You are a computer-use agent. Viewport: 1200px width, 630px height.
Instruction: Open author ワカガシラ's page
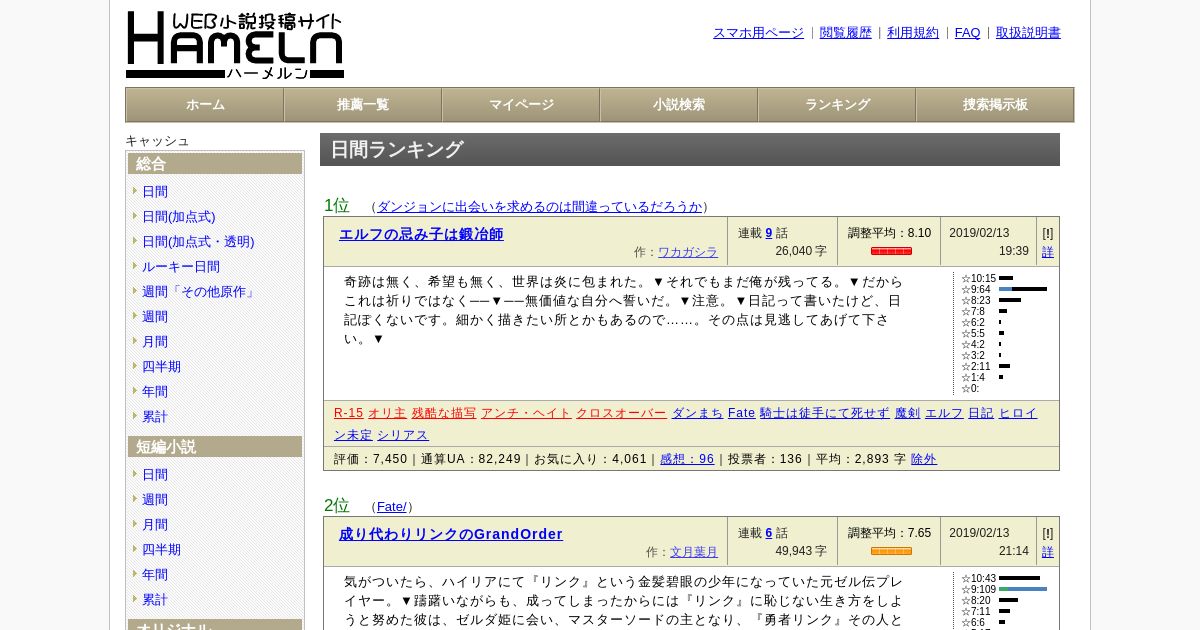688,252
